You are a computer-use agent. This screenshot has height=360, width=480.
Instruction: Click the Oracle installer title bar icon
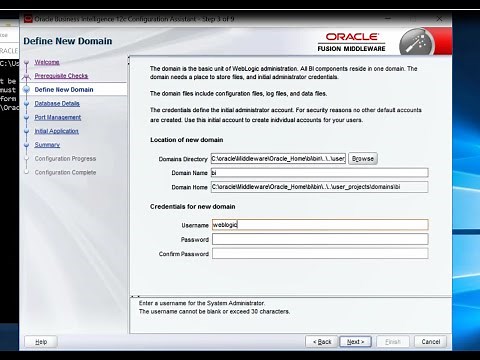click(28, 19)
